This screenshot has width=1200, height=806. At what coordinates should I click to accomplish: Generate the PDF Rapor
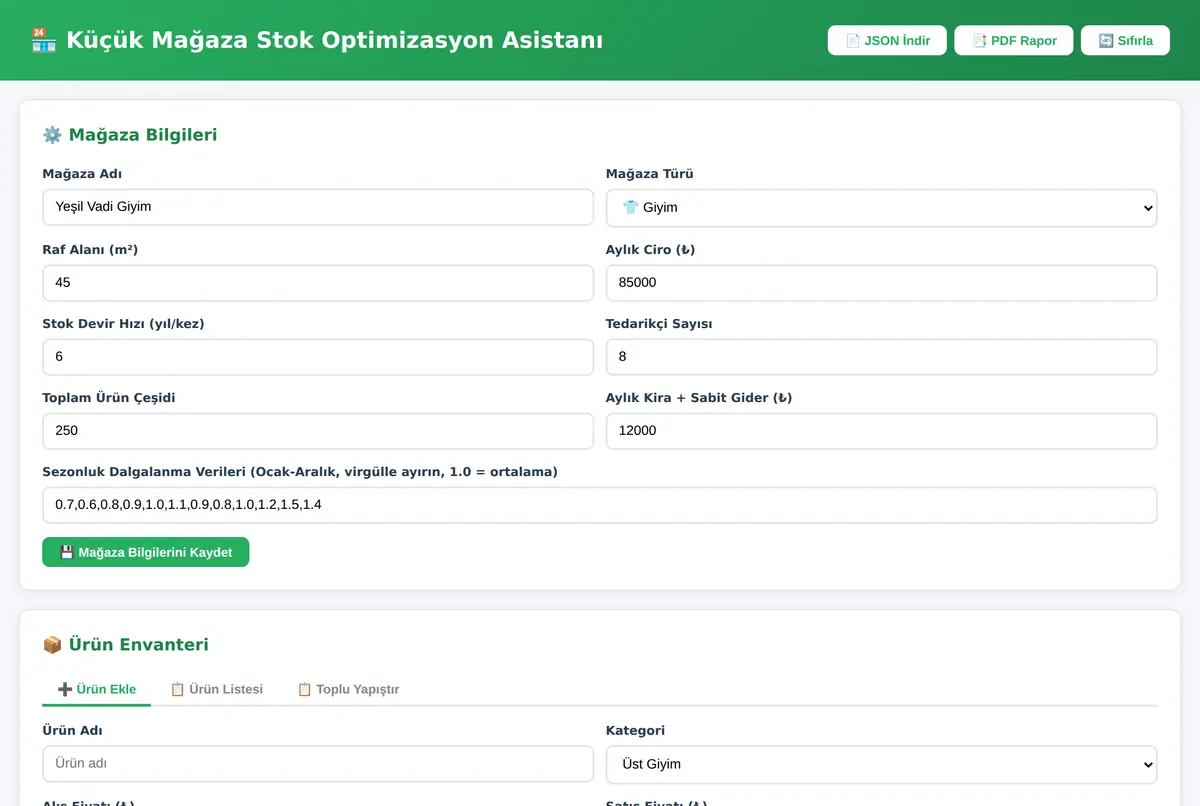1014,40
